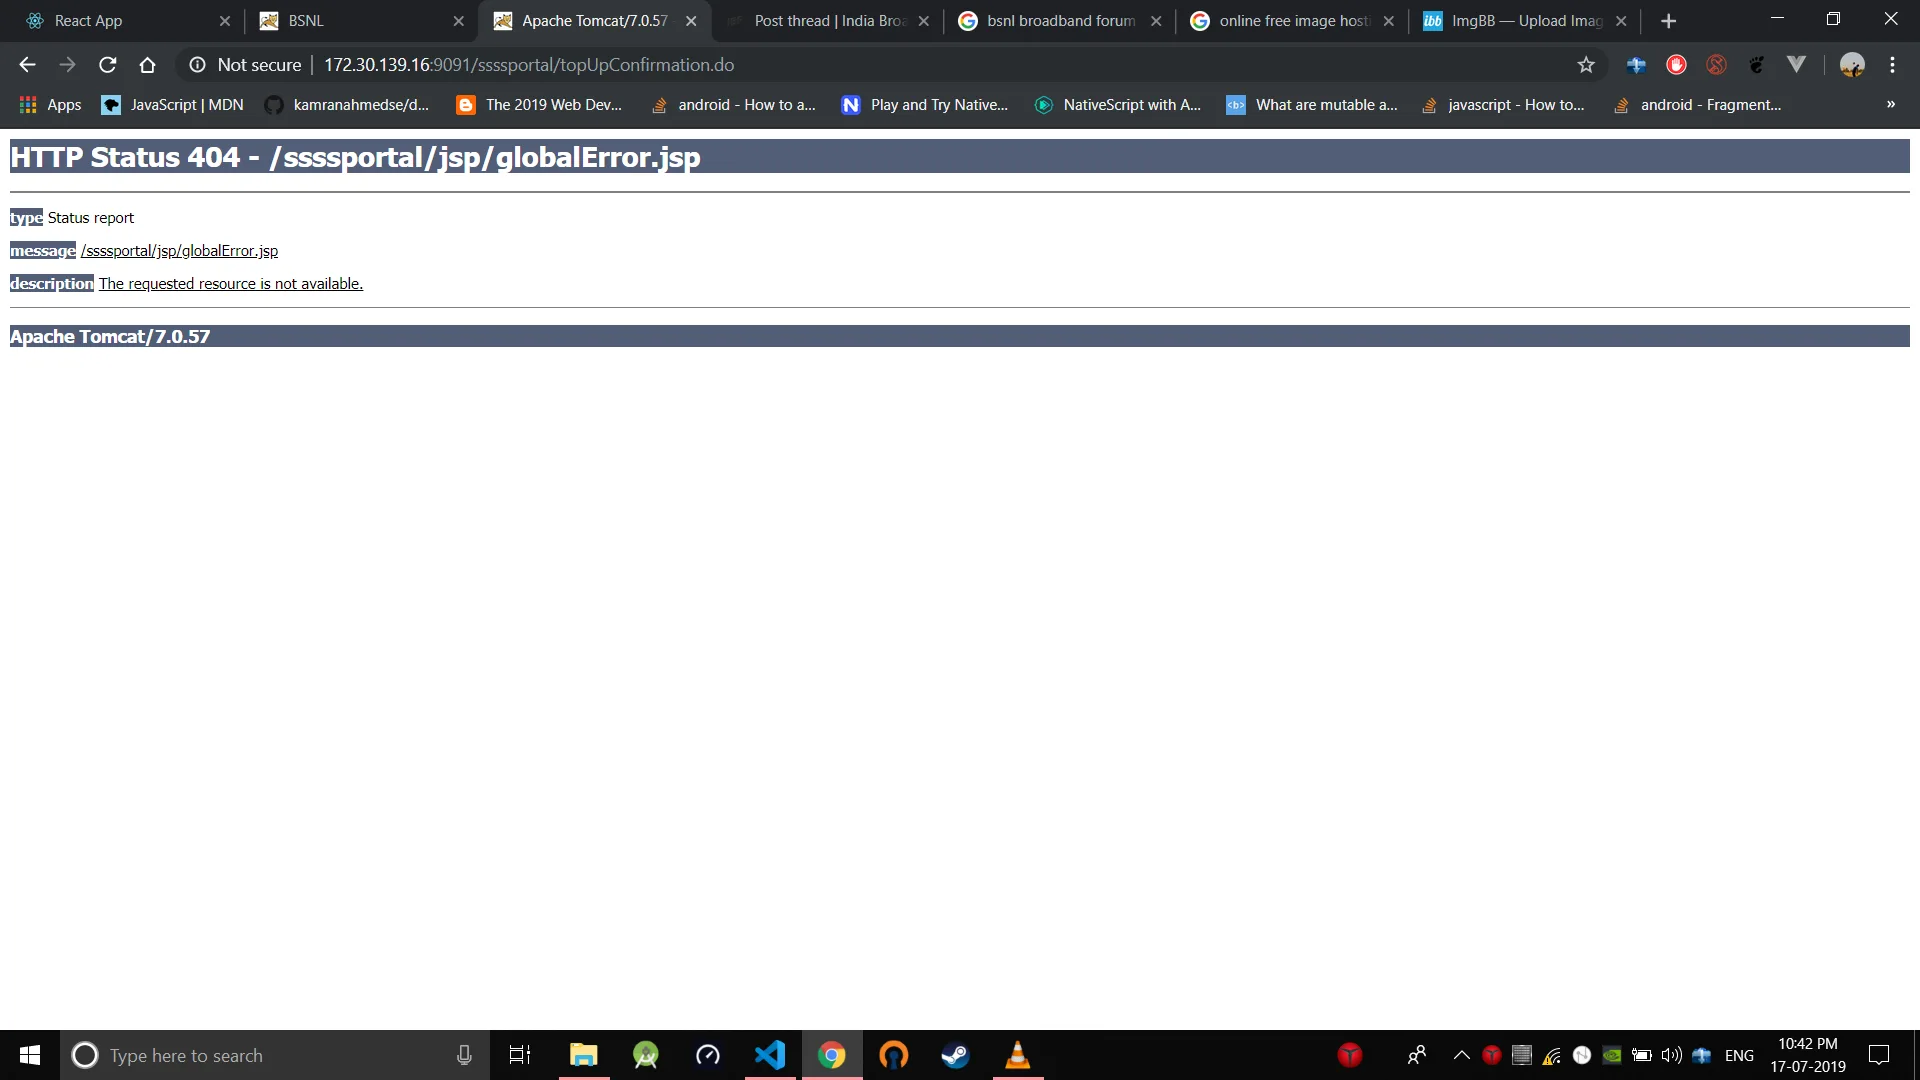Open Chrome's three-dot menu
Screen dimensions: 1920x1080
[1892, 64]
